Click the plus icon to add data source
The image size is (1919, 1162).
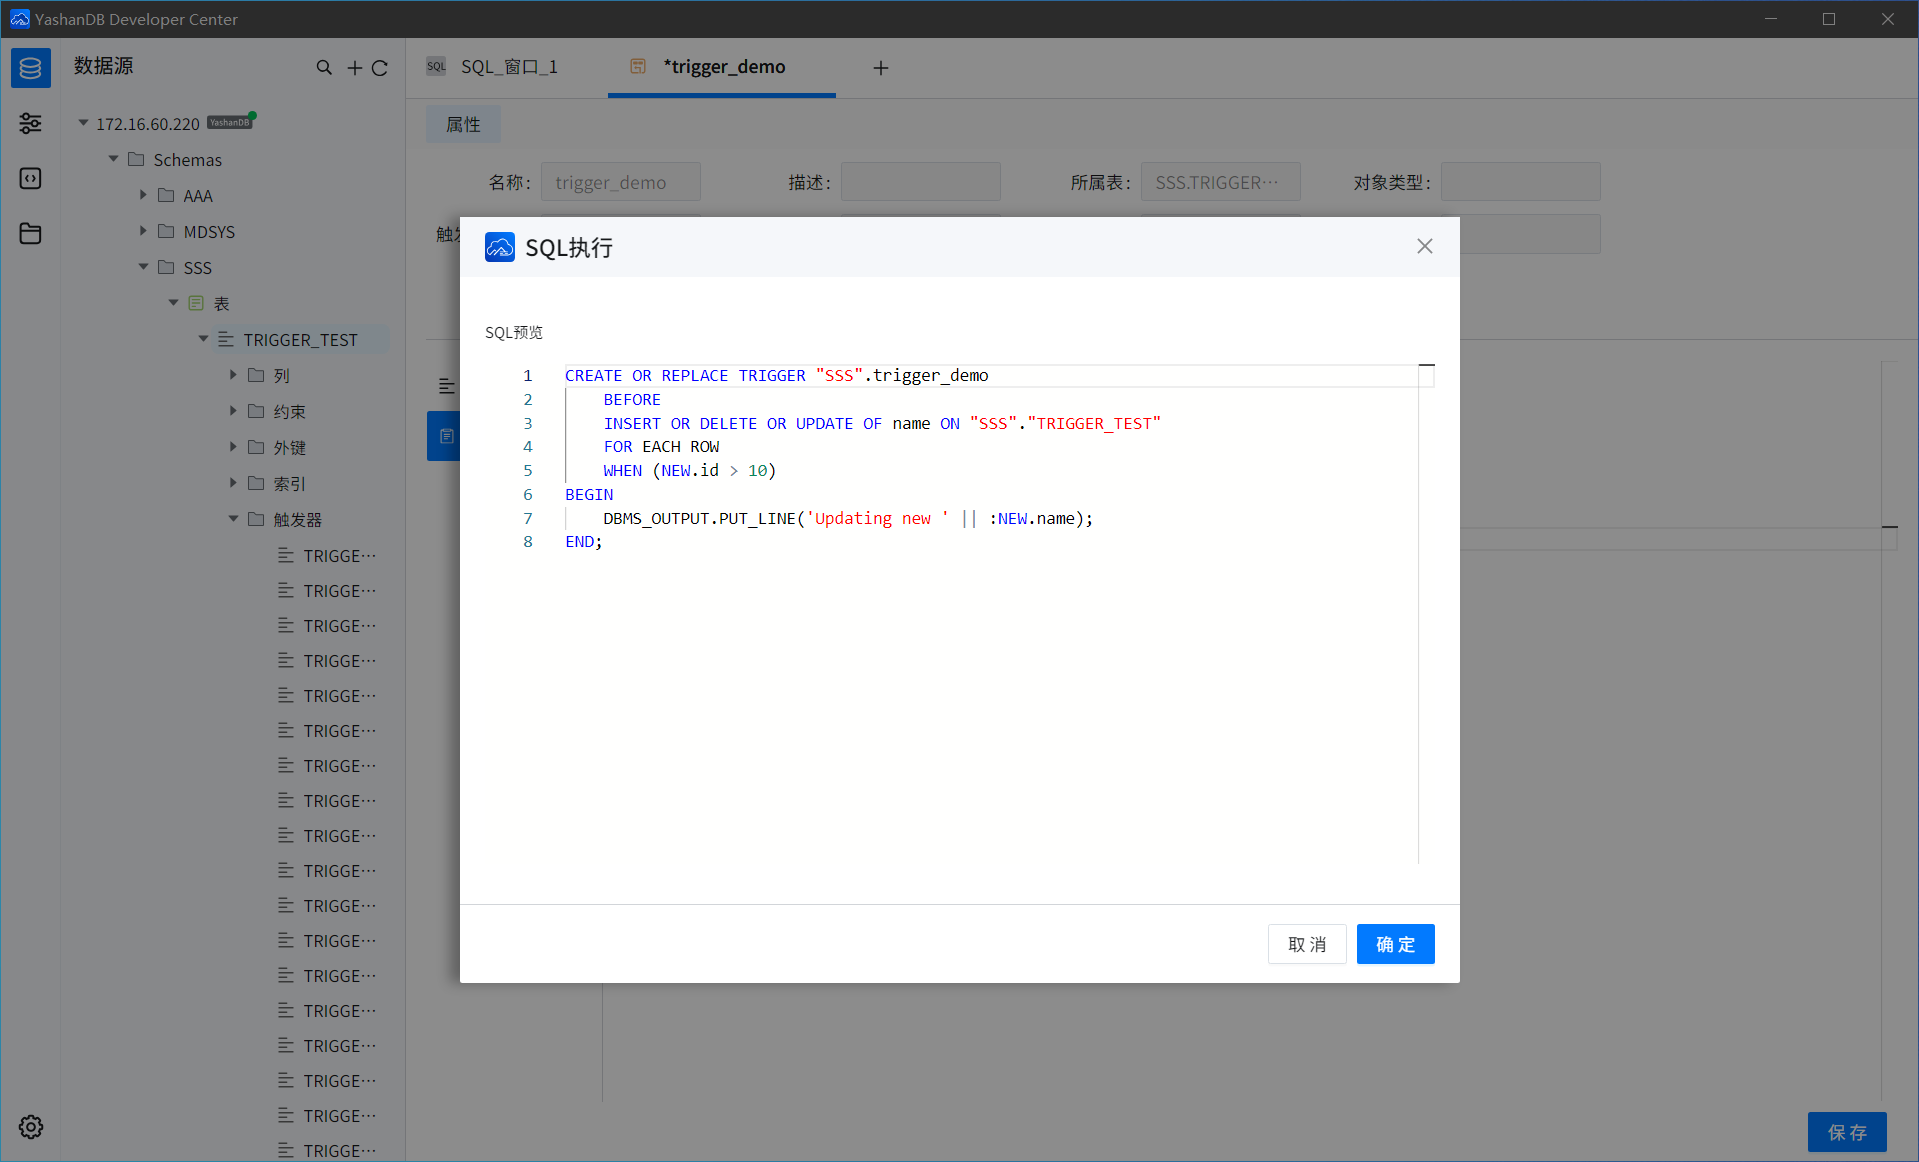coord(354,68)
